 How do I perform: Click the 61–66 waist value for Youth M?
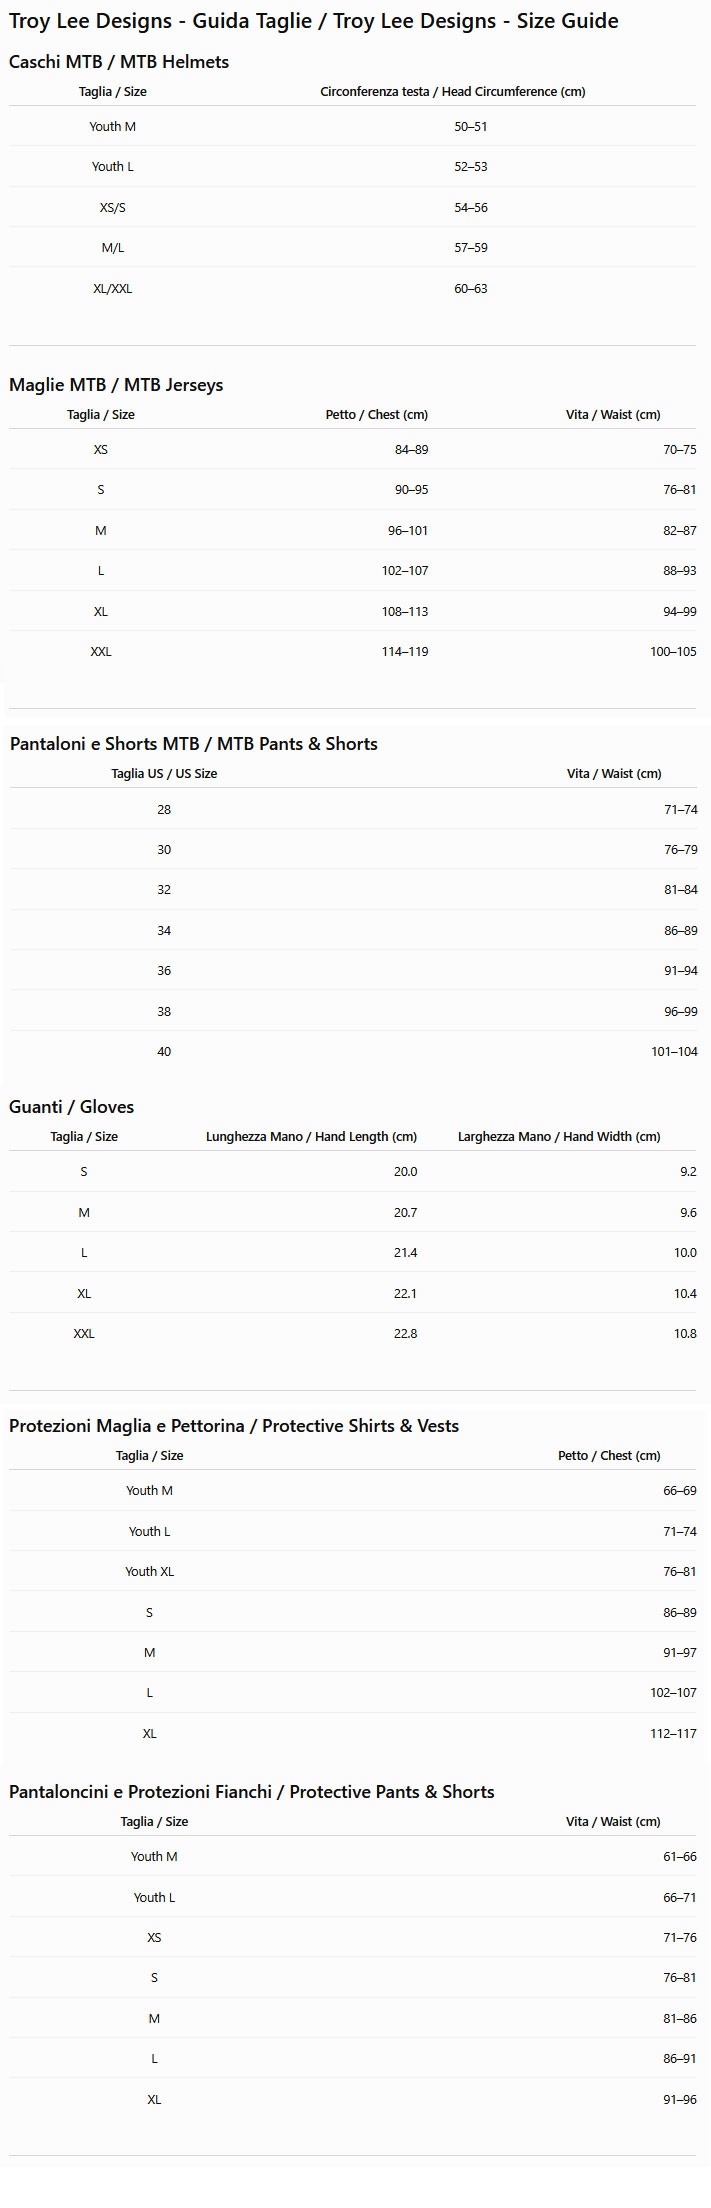pyautogui.click(x=680, y=1857)
